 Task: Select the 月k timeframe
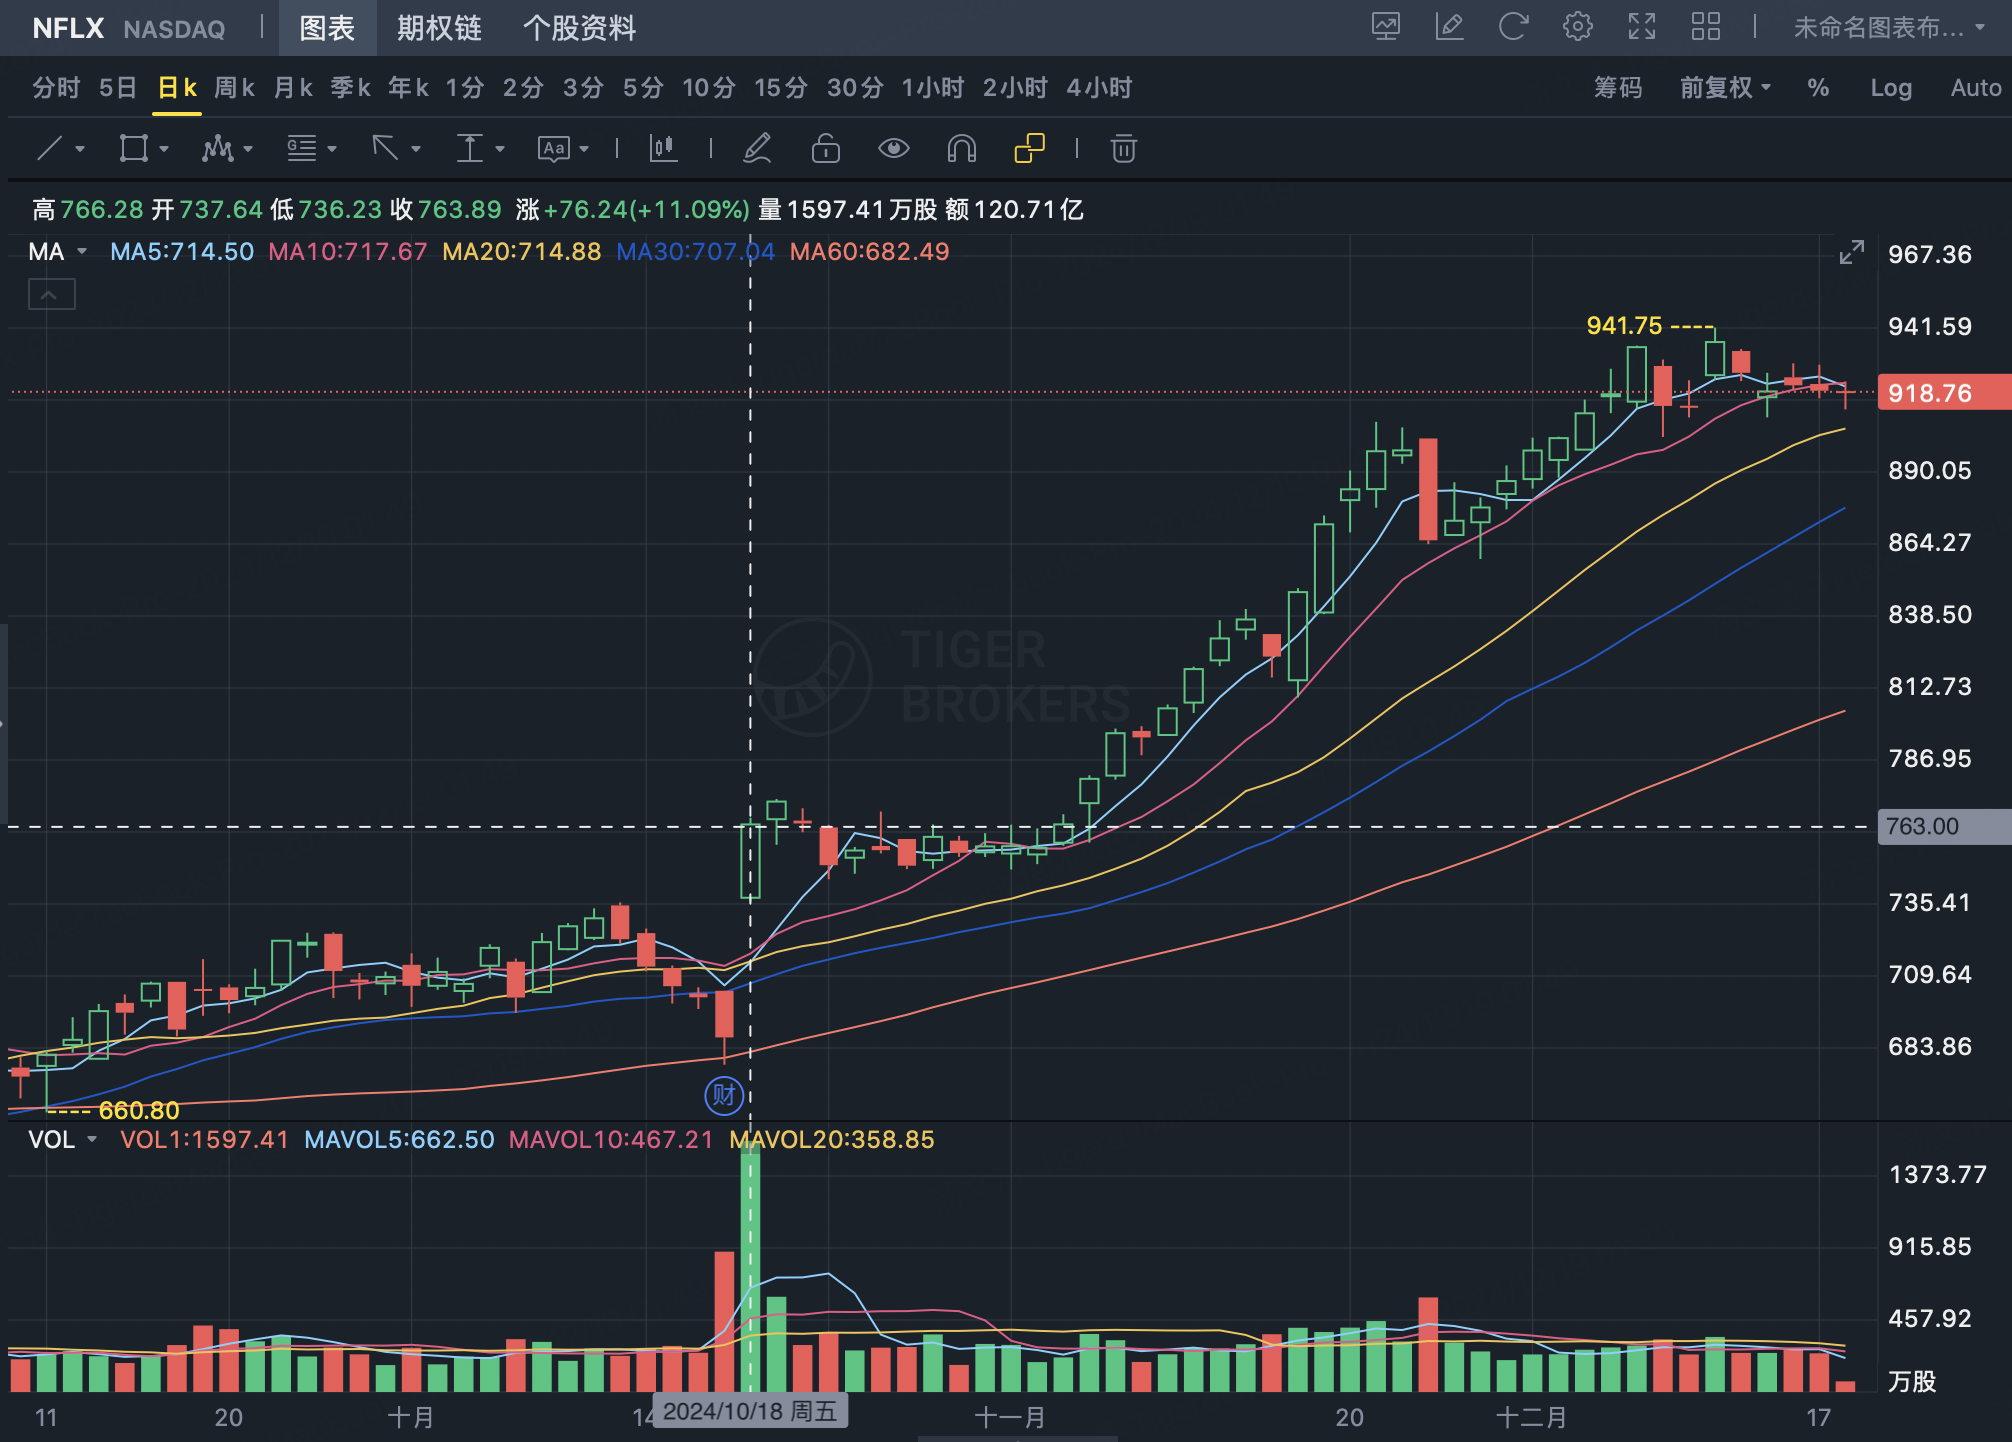click(x=293, y=88)
